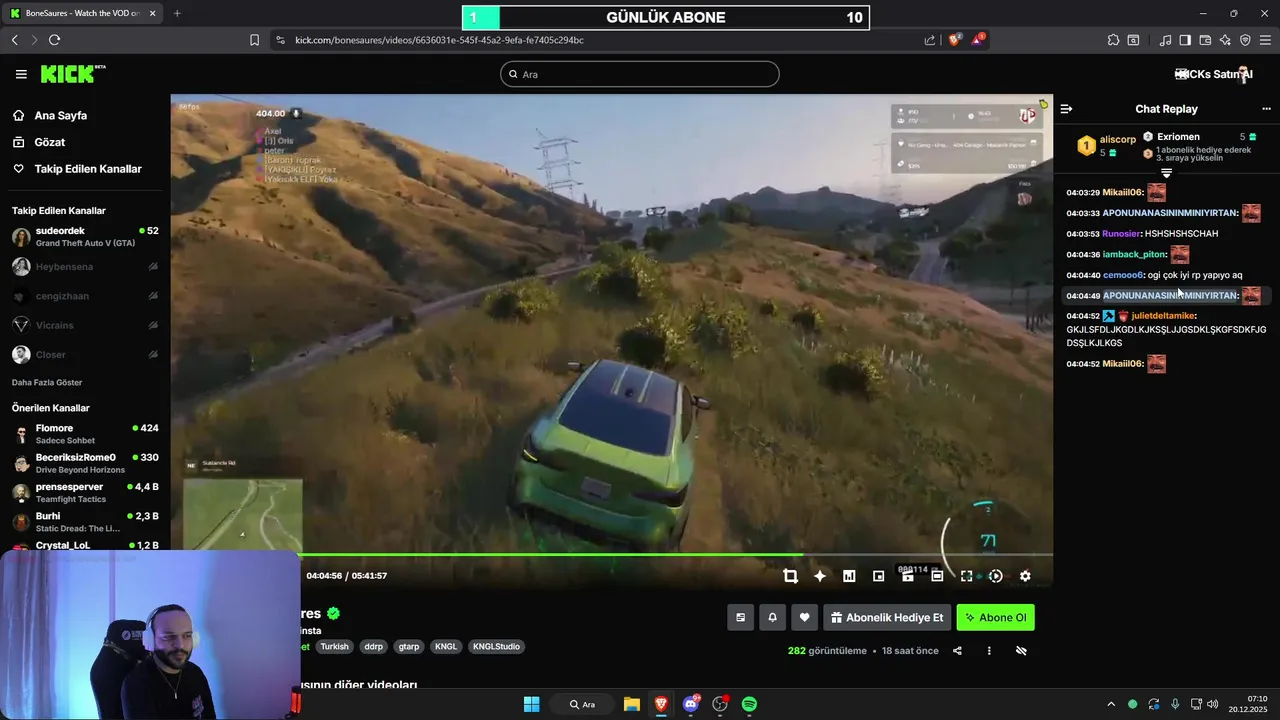Click the channel panel icon button
The width and height of the screenshot is (1280, 720).
(740, 618)
